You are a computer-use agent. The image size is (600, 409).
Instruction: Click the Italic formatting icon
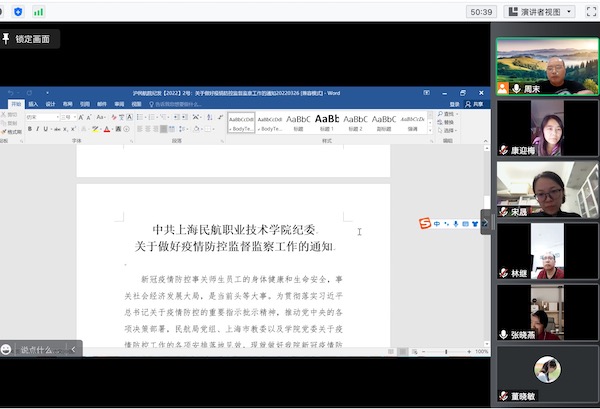[38, 129]
